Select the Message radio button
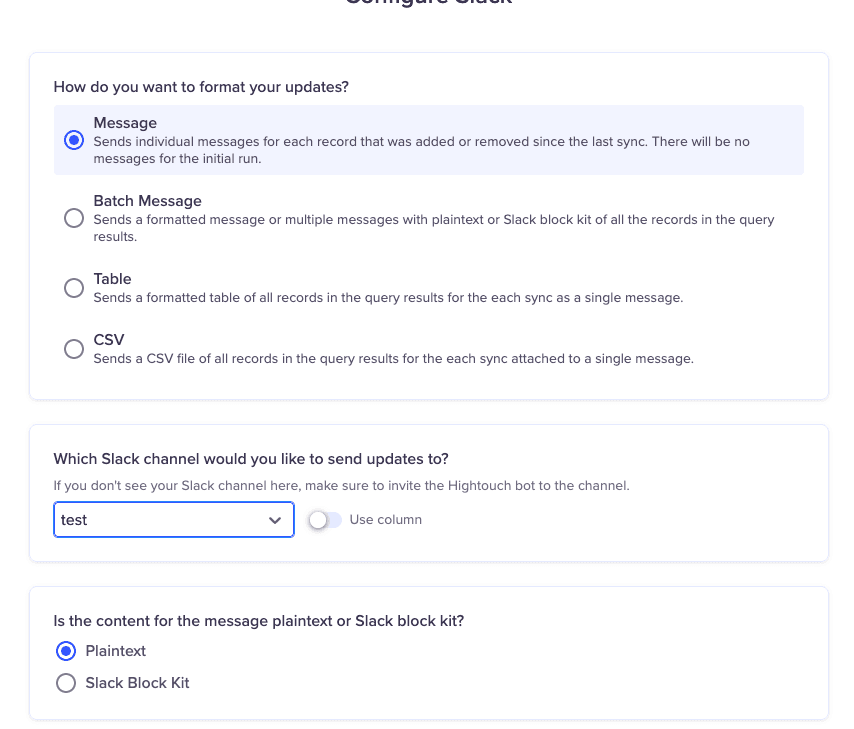The image size is (854, 729). pos(73,140)
